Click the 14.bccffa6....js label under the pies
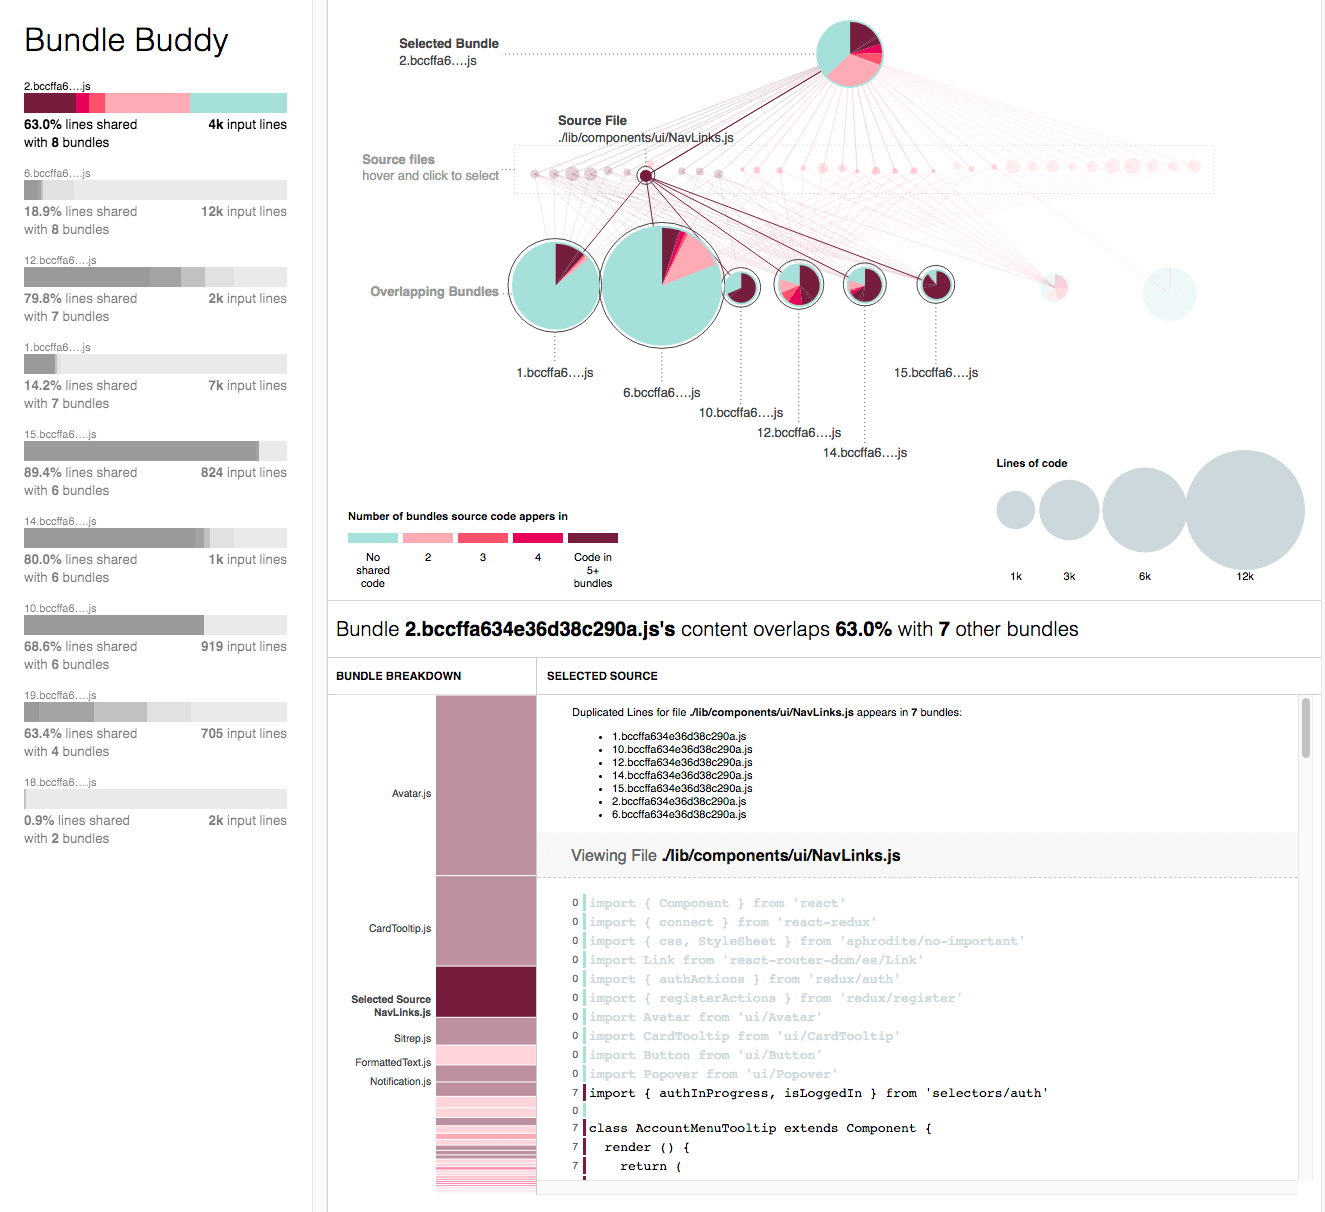 pos(865,453)
